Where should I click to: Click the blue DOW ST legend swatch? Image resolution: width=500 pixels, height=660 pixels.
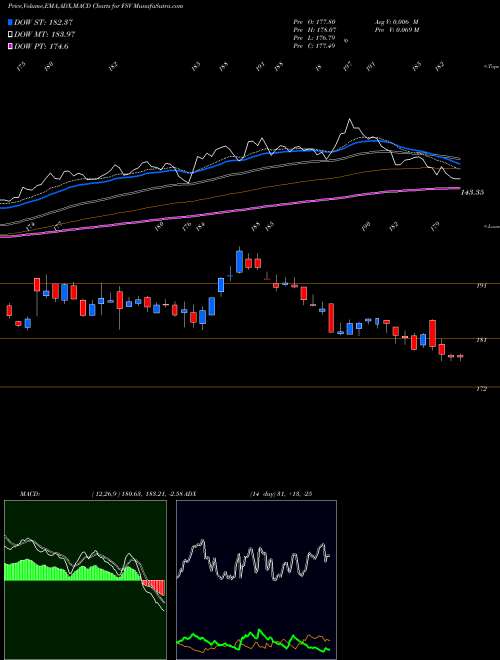coord(11,22)
